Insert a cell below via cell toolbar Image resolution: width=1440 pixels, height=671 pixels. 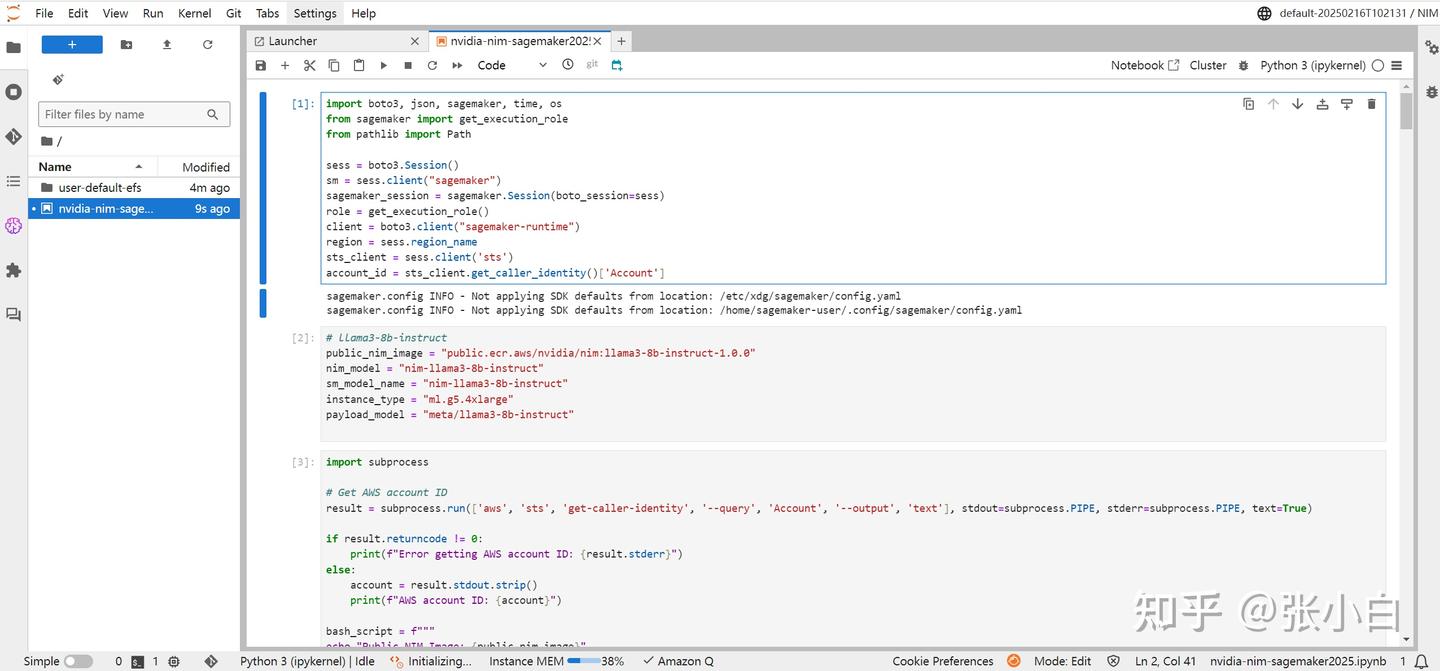coord(1346,104)
